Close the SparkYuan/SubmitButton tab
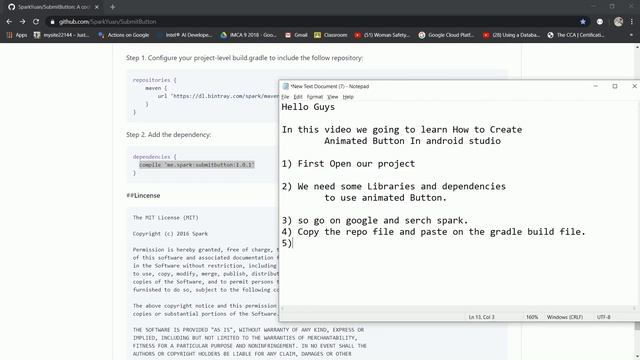The height and width of the screenshot is (360, 640). [x=97, y=7]
